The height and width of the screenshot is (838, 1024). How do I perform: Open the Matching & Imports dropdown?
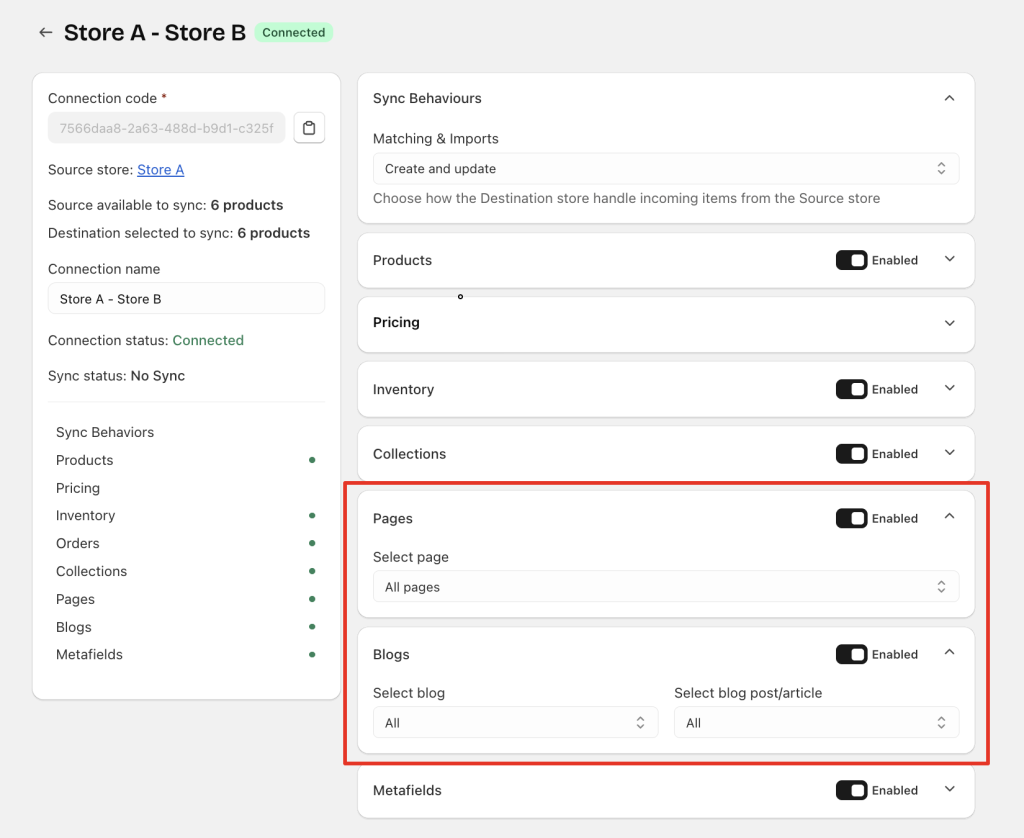click(665, 169)
